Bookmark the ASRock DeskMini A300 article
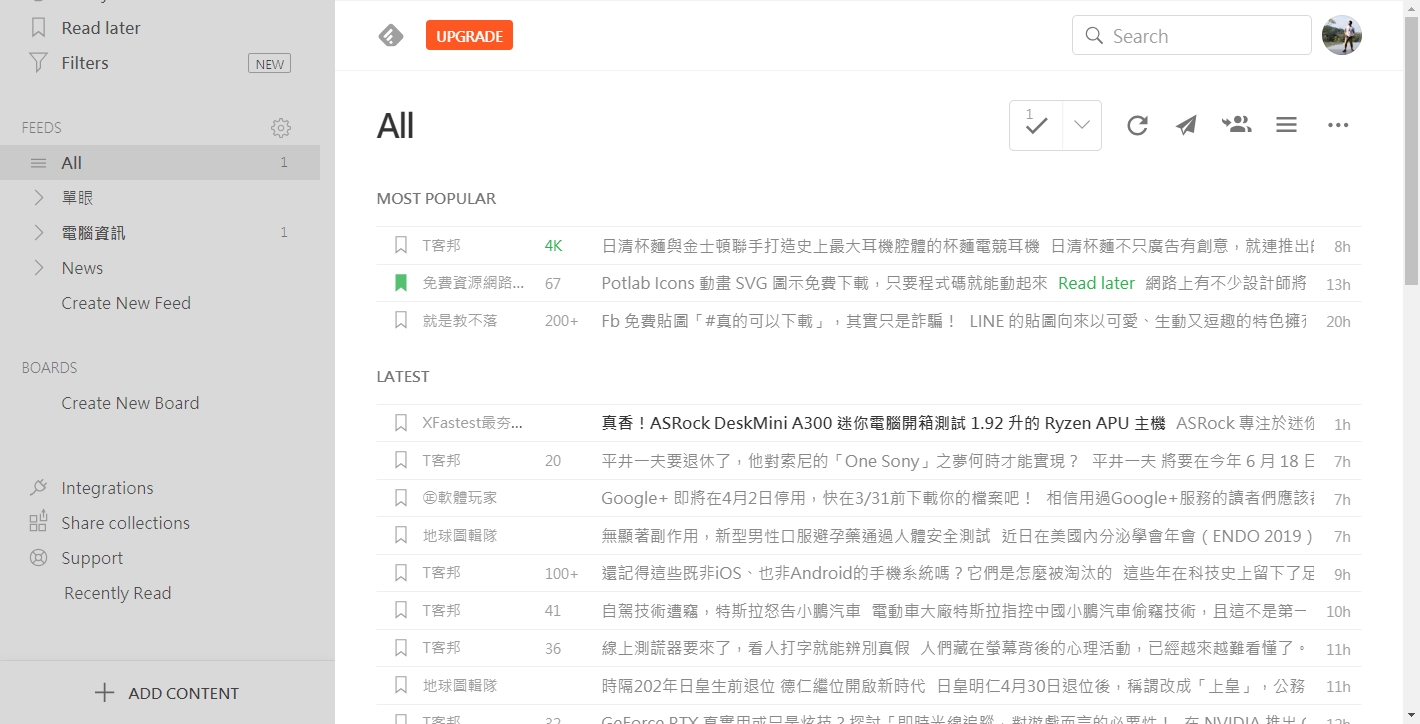 pyautogui.click(x=401, y=423)
